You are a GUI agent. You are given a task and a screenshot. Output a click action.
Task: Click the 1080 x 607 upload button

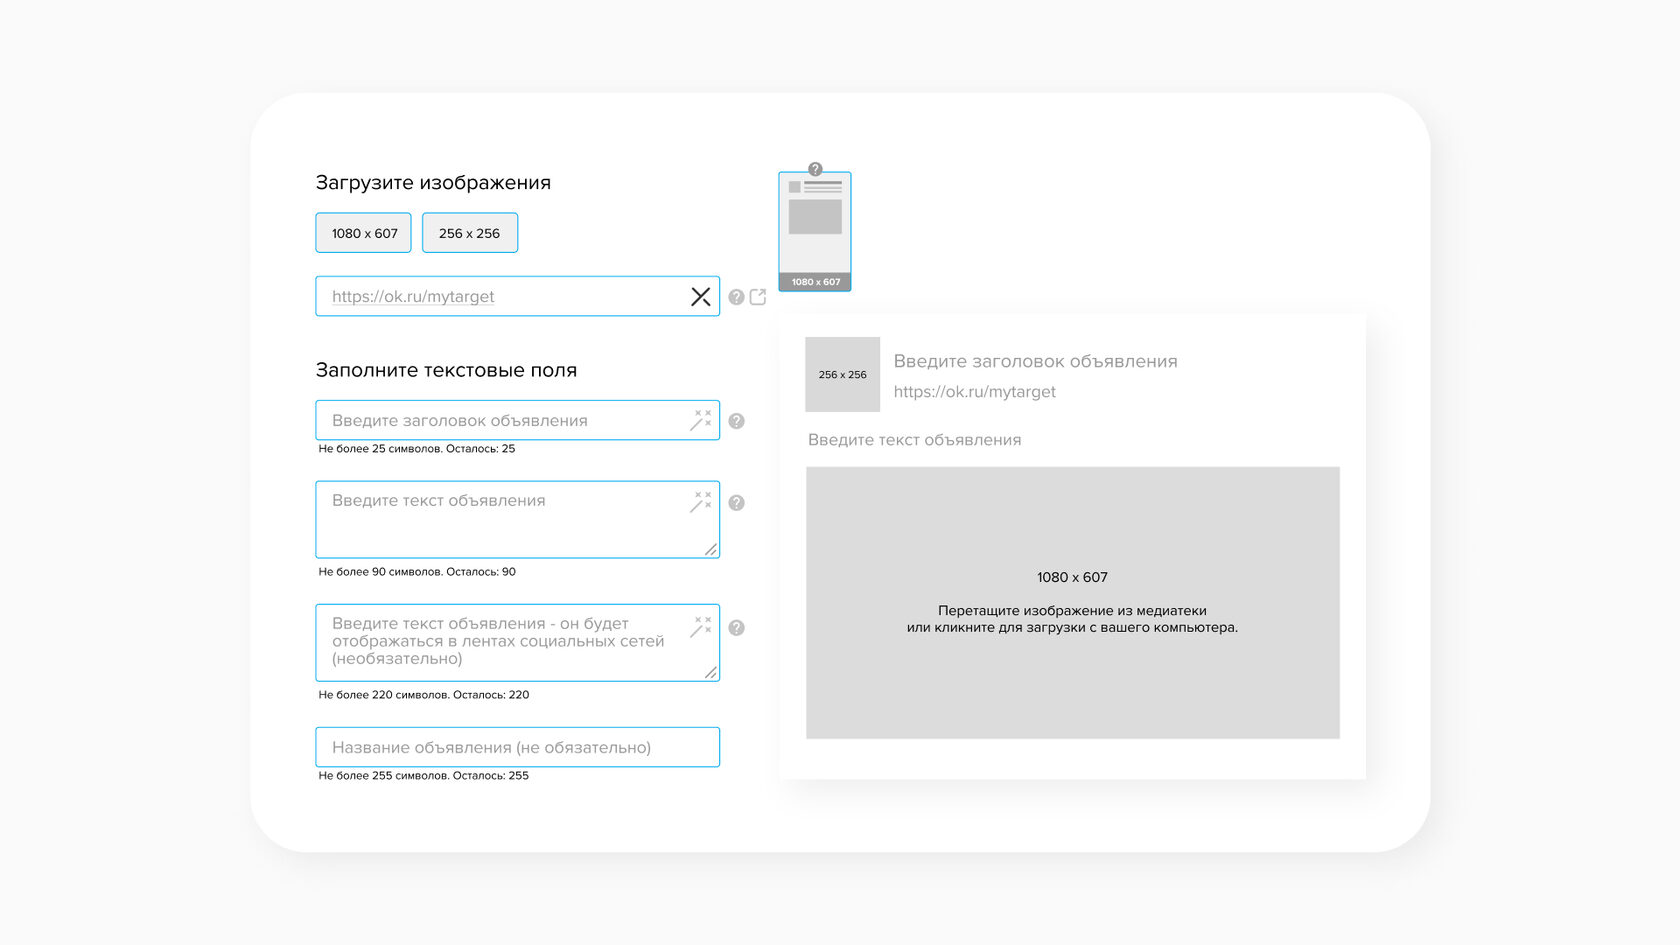click(x=364, y=233)
